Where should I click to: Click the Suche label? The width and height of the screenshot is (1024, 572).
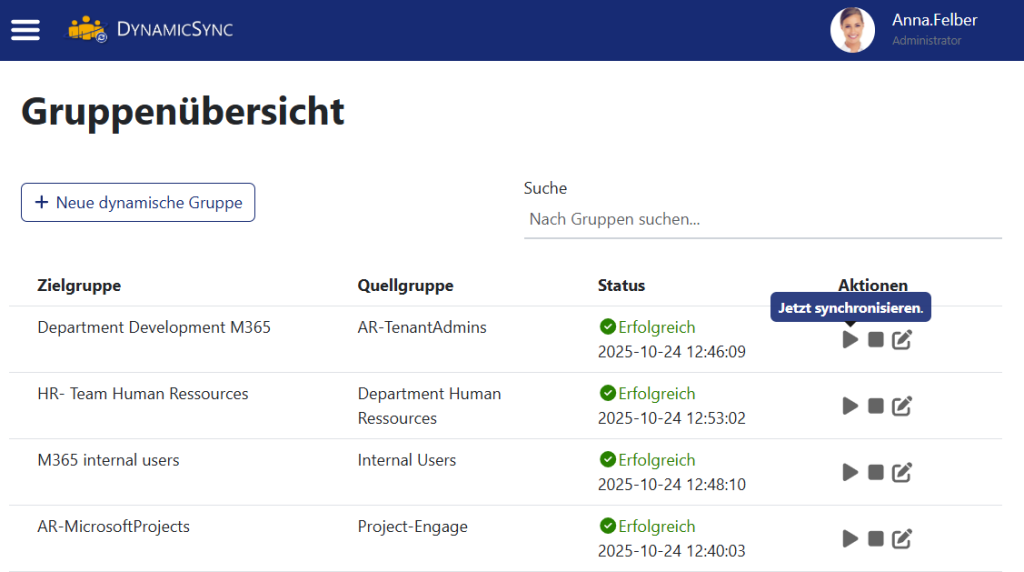[x=545, y=188]
